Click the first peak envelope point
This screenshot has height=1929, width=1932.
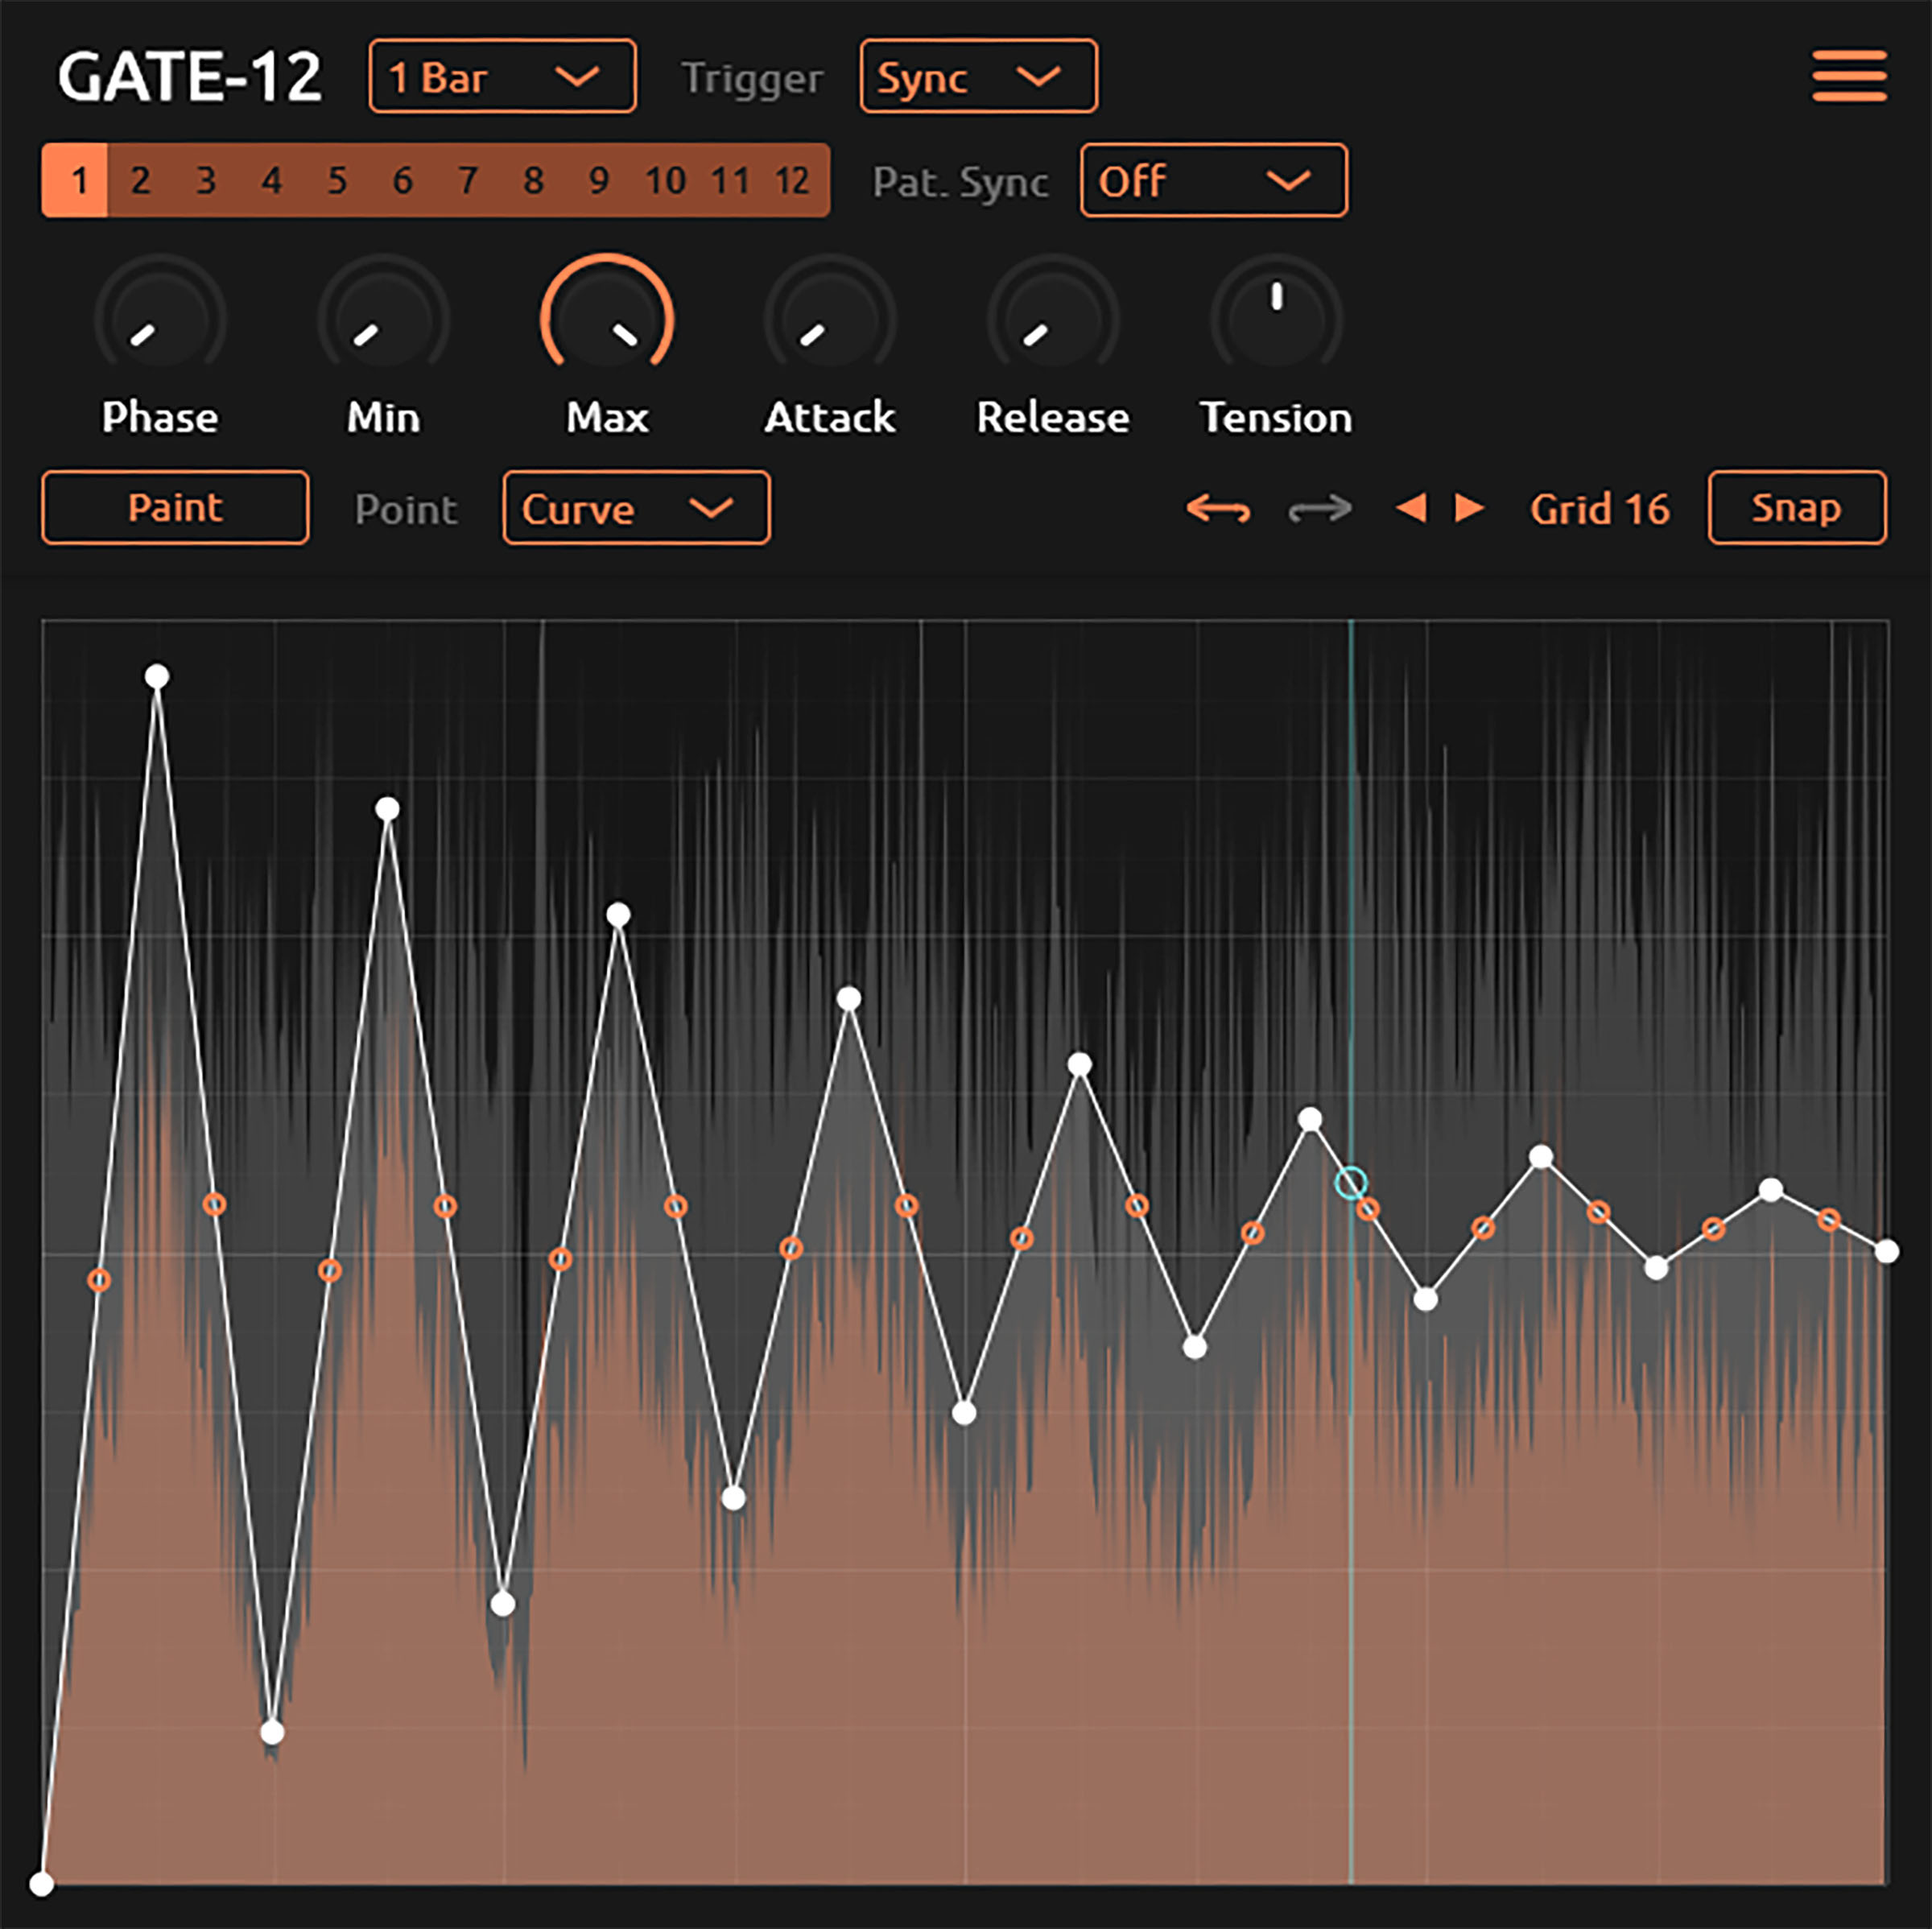point(157,677)
